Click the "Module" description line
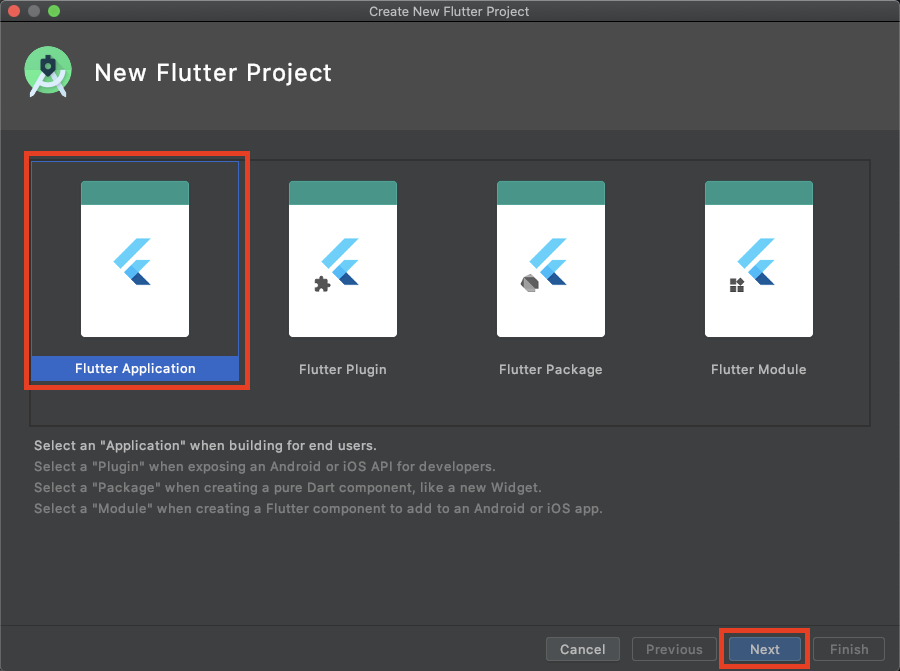The height and width of the screenshot is (671, 900). 318,509
